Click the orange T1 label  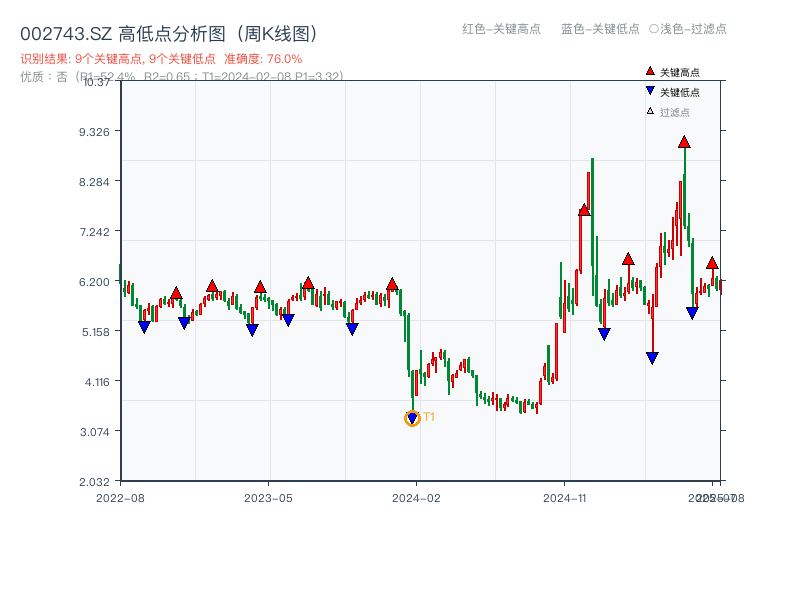tap(429, 417)
